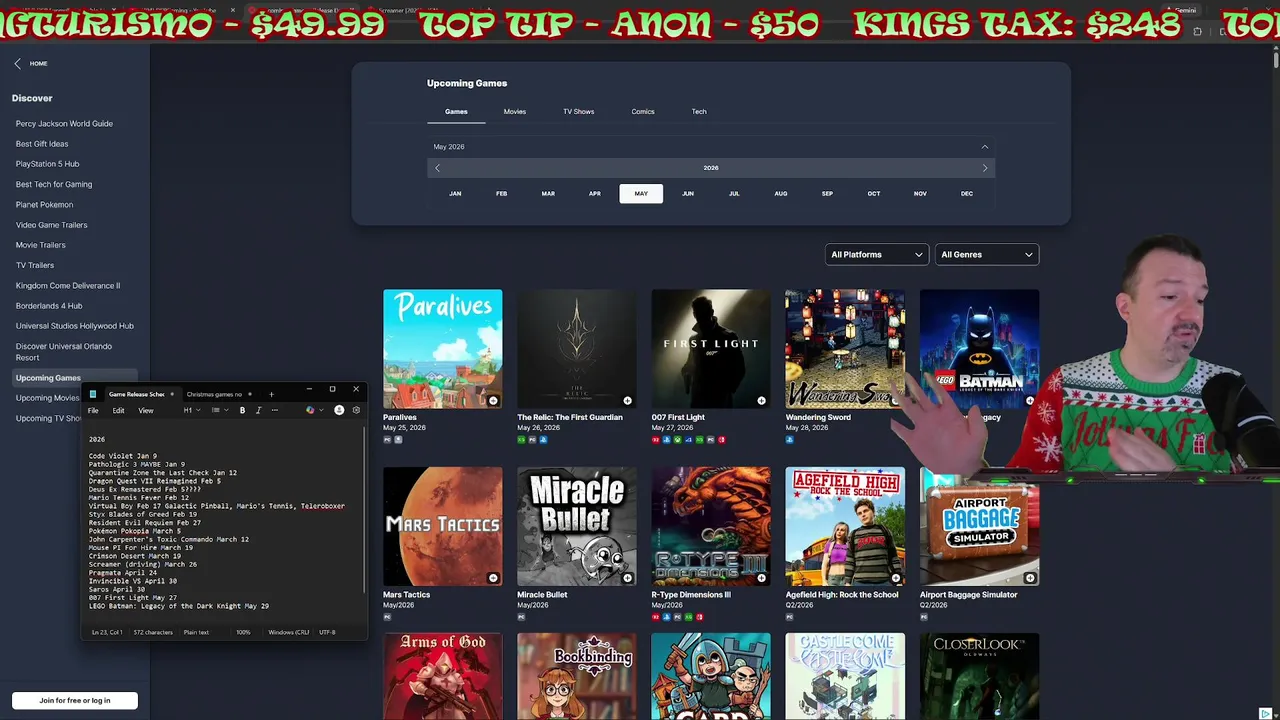The height and width of the screenshot is (720, 1280).
Task: Select AUG in the month picker
Action: [x=781, y=194]
